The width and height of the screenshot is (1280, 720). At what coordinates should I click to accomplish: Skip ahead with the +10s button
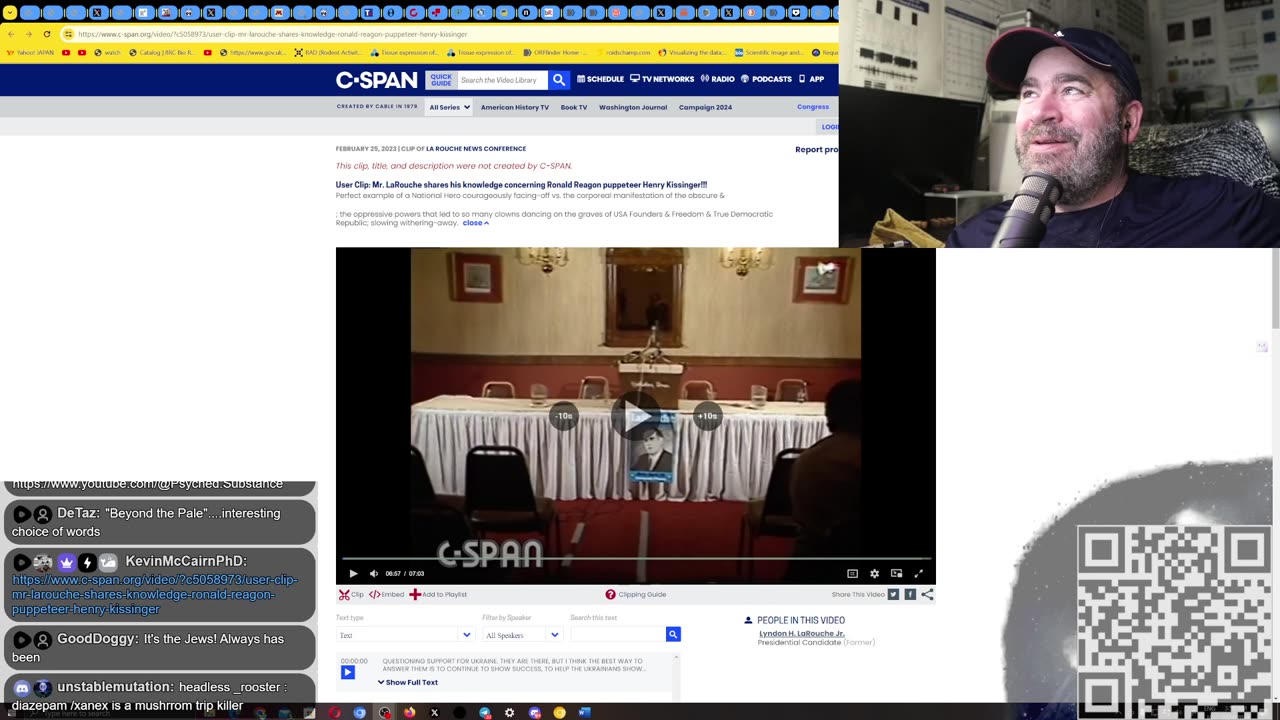click(707, 416)
